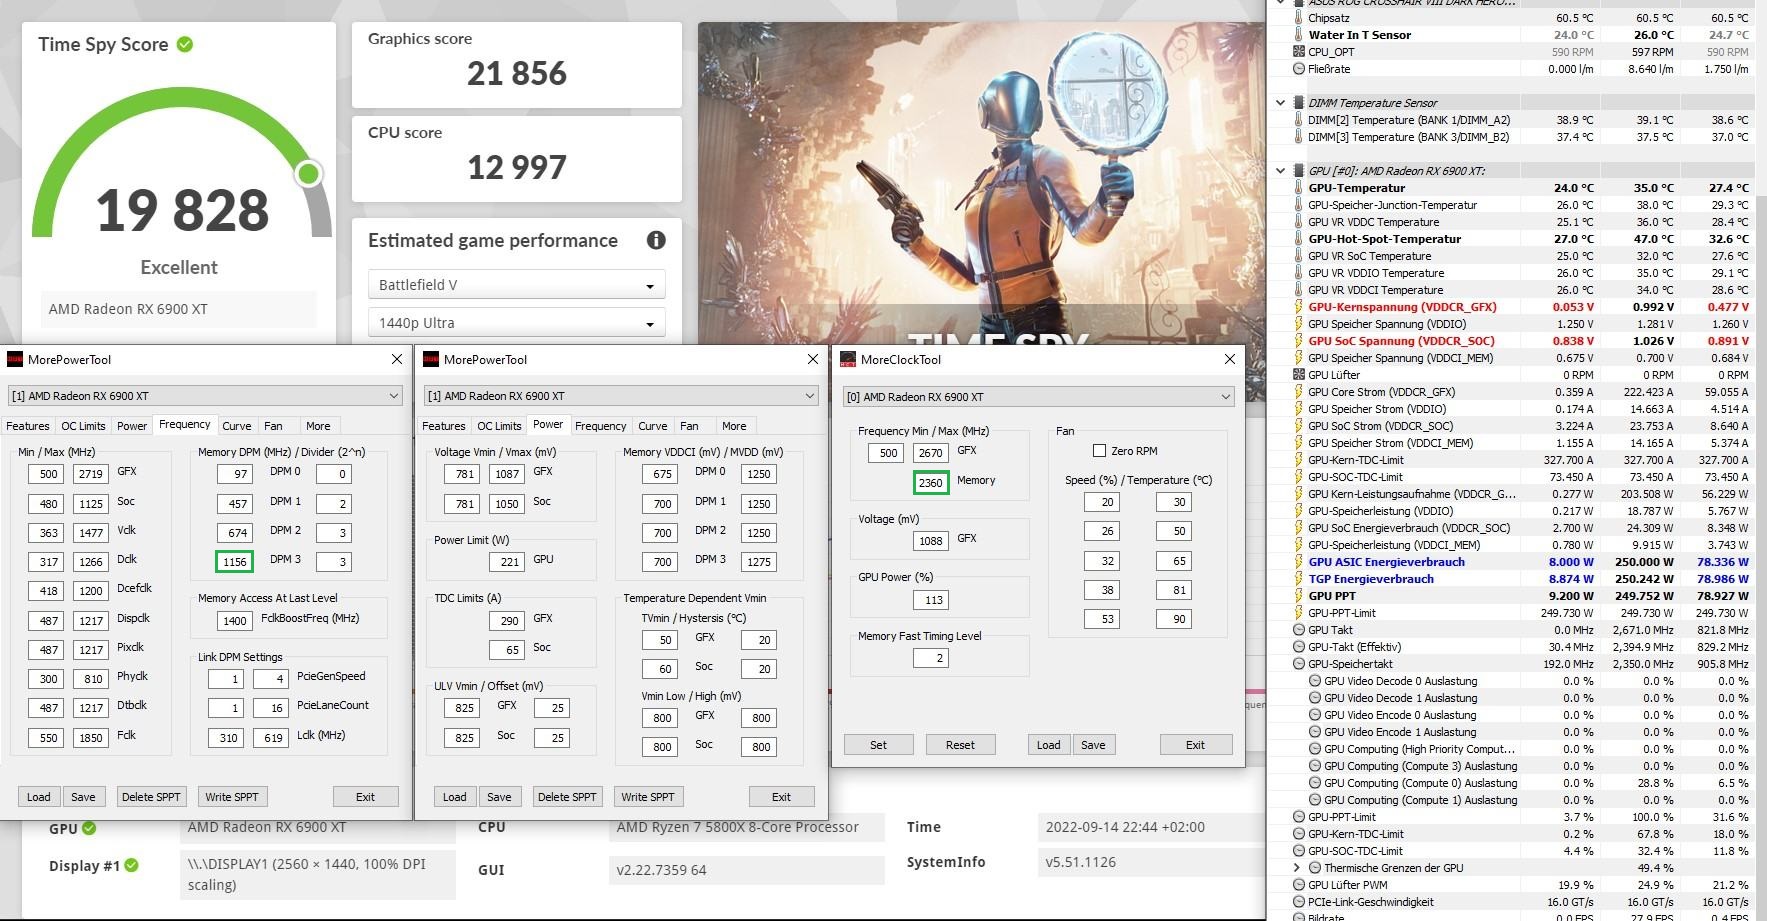The width and height of the screenshot is (1767, 921).
Task: Click the clock icon for GPU Takt row
Action: tap(1299, 630)
